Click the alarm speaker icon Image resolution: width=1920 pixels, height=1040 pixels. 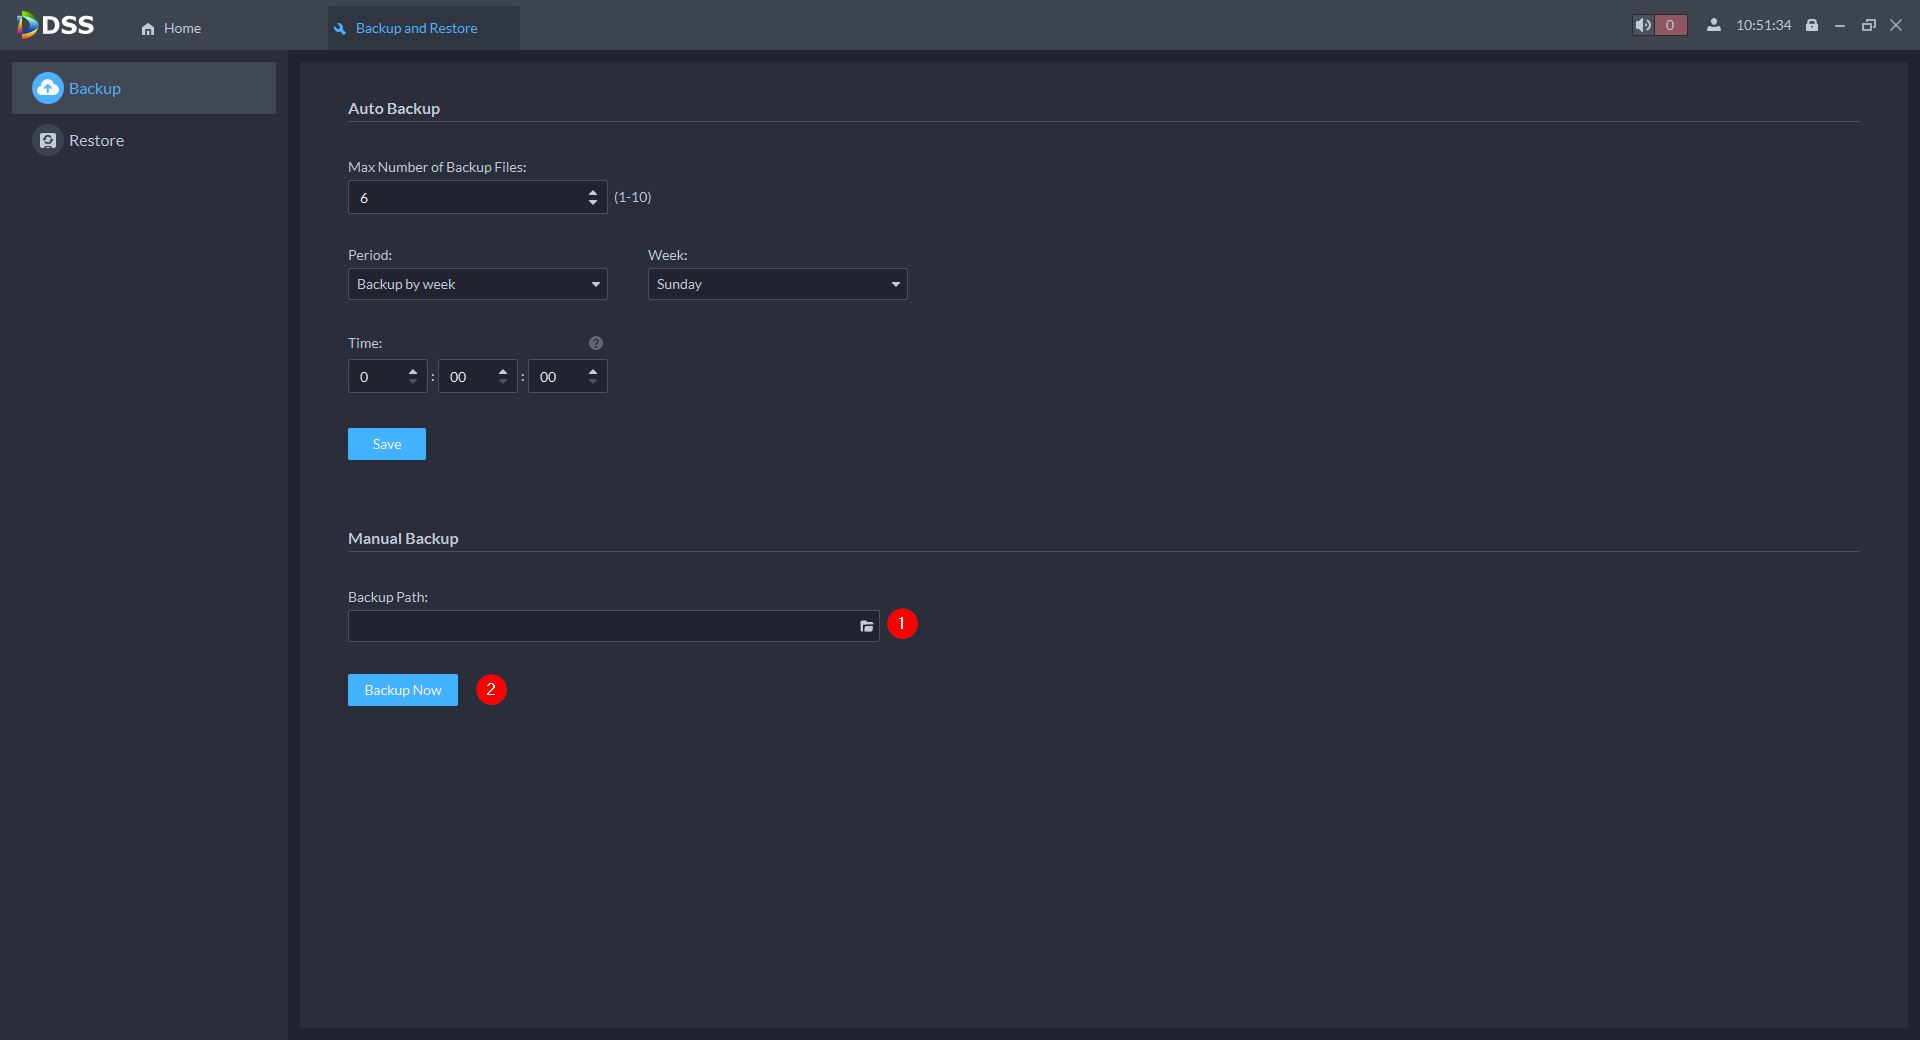tap(1643, 25)
